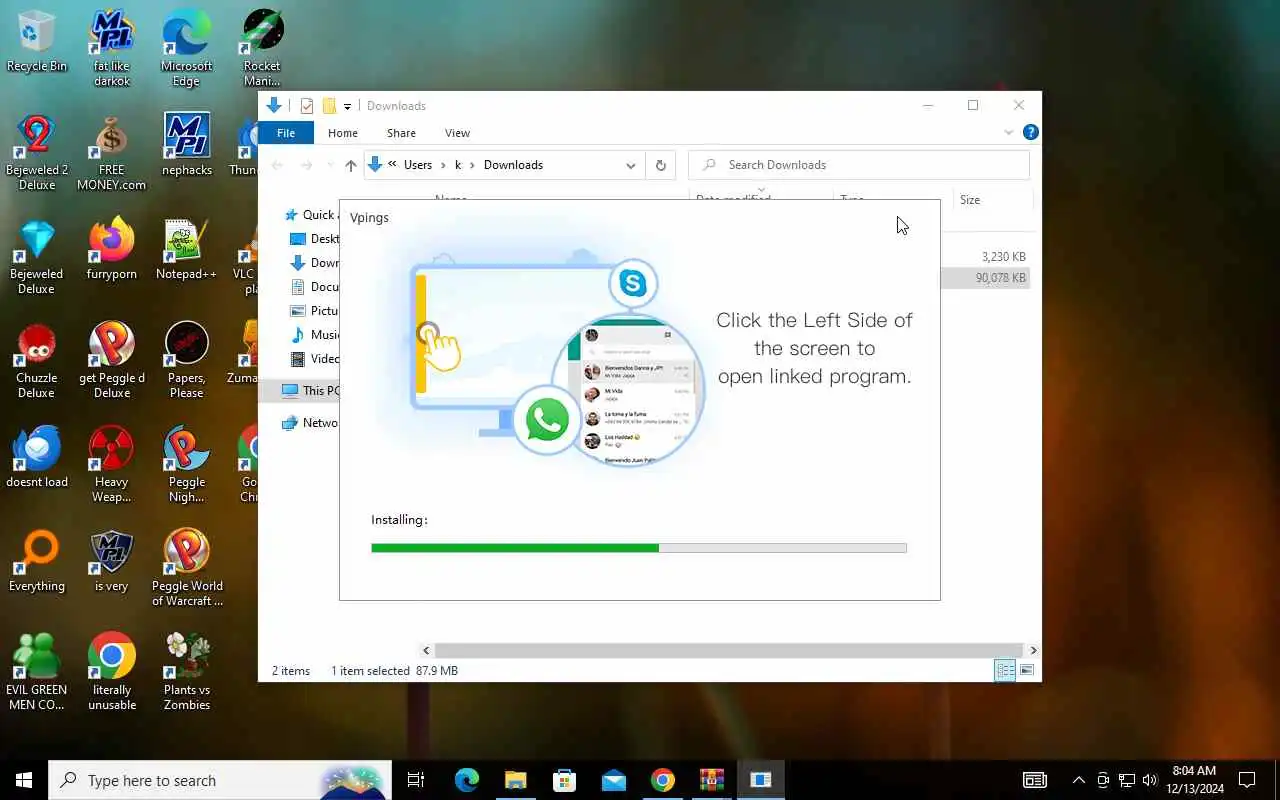Image resolution: width=1280 pixels, height=800 pixels.
Task: Open the Recycle Bin desktop icon
Action: pos(37,42)
